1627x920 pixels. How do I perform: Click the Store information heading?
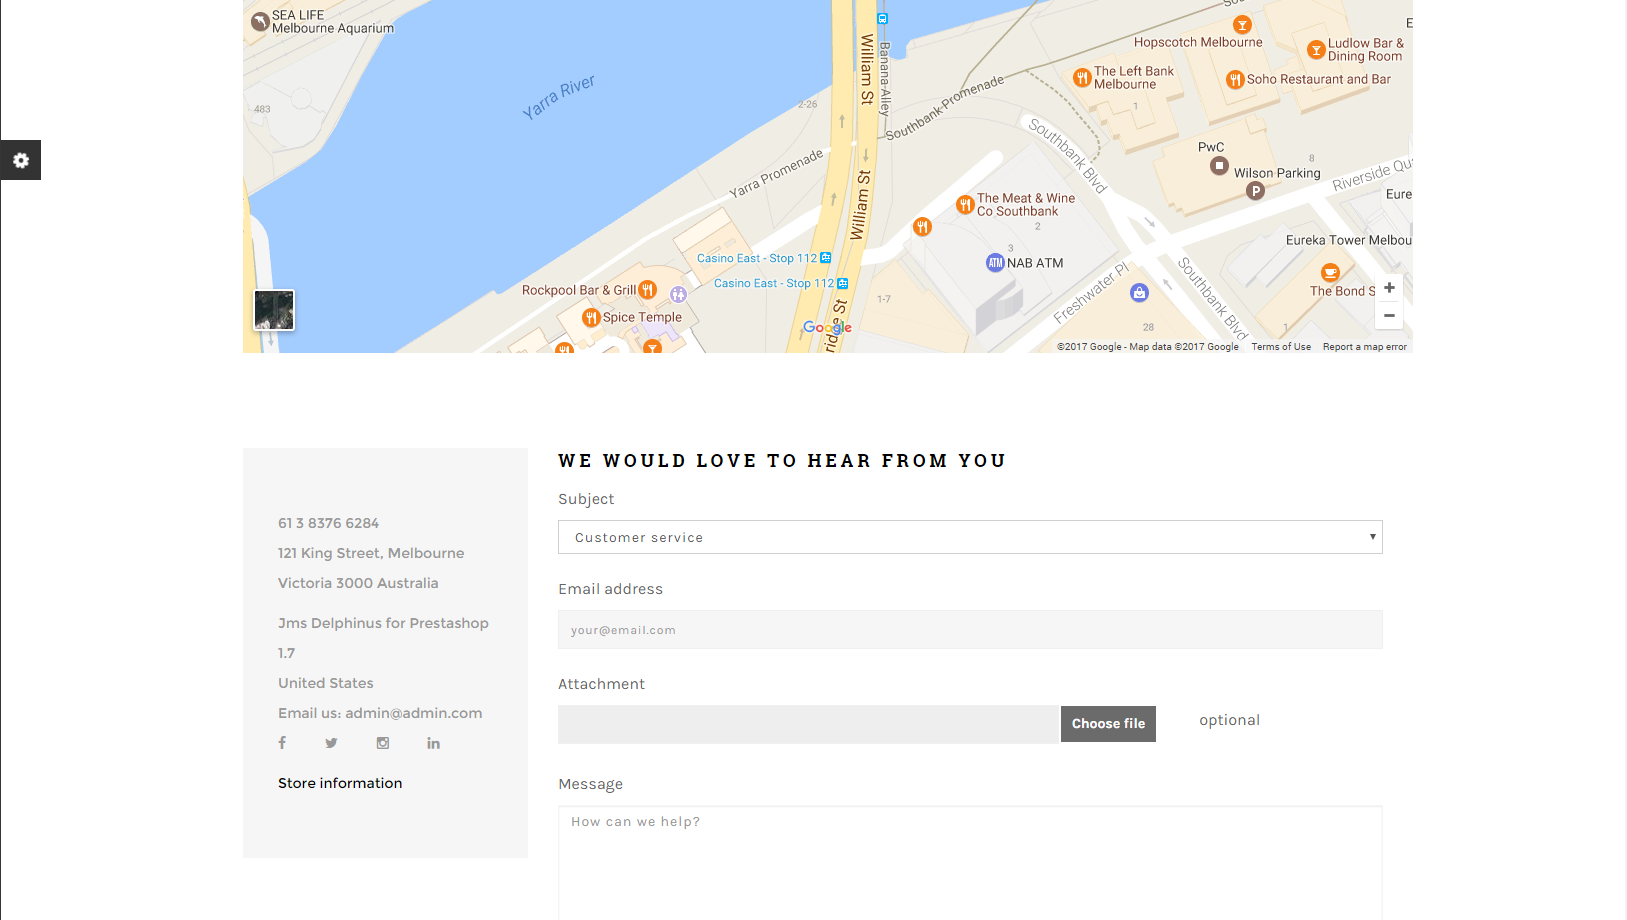(x=340, y=783)
